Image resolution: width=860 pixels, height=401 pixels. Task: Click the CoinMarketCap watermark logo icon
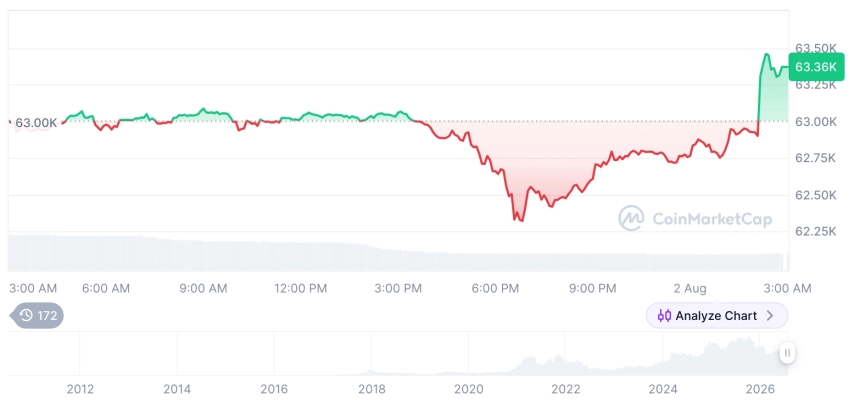pyautogui.click(x=631, y=218)
